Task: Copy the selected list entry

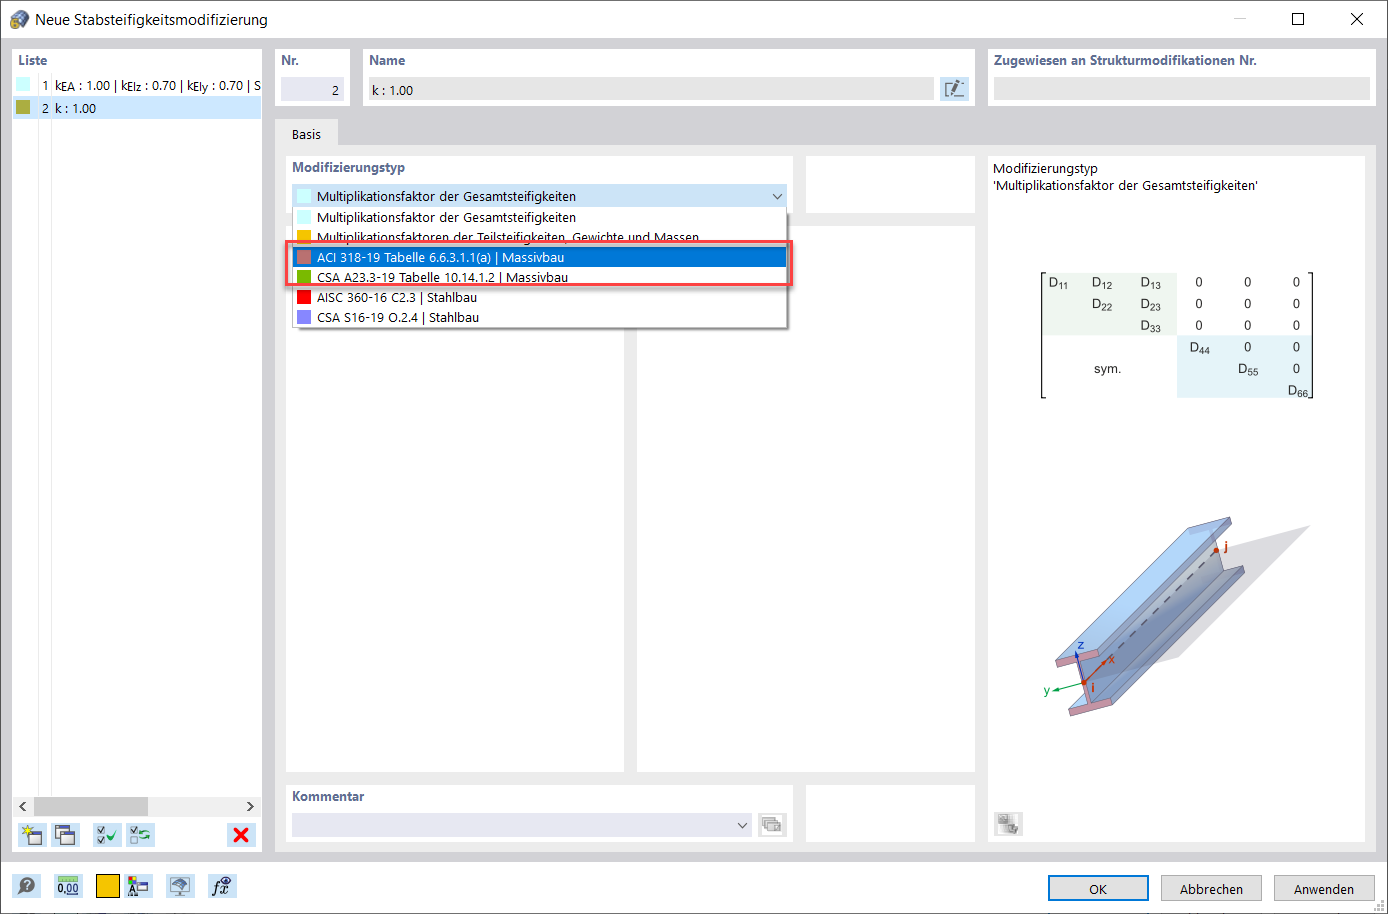Action: [66, 835]
